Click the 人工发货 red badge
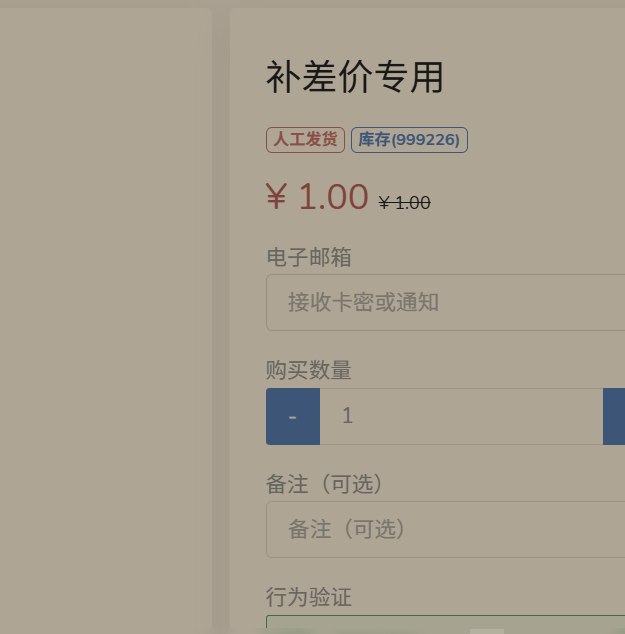Image resolution: width=625 pixels, height=634 pixels. [306, 140]
